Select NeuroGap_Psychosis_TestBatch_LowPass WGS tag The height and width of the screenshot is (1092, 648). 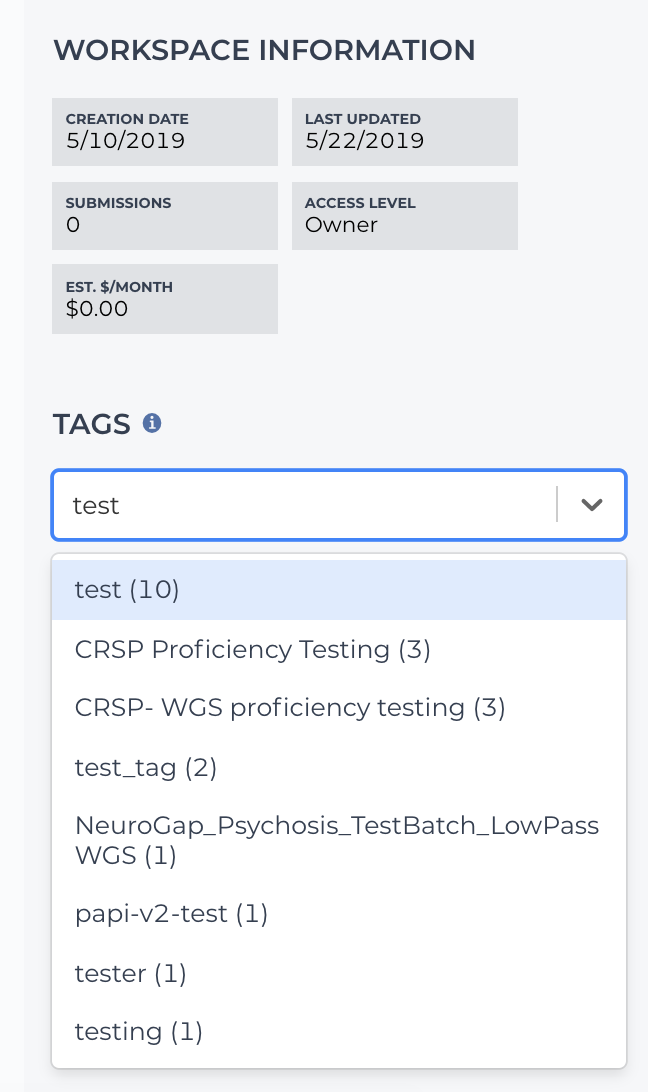pyautogui.click(x=339, y=841)
